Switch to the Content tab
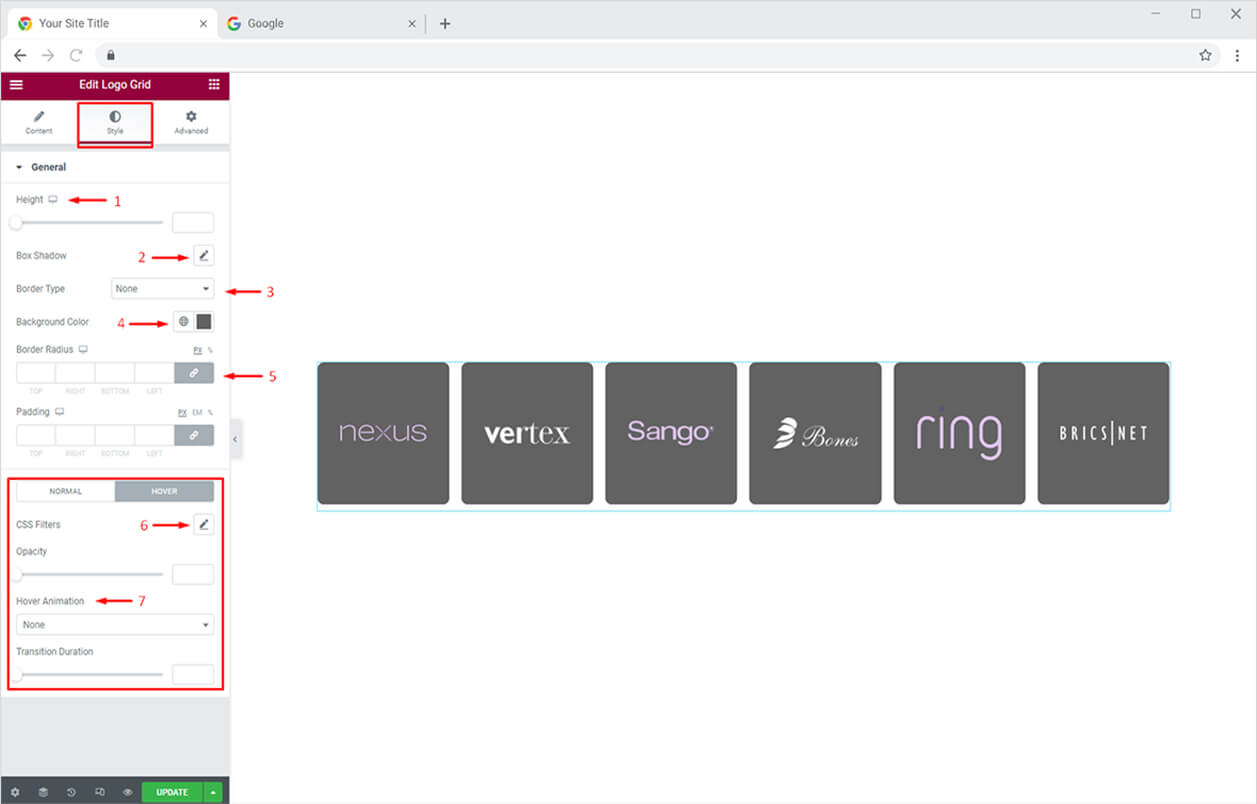The height and width of the screenshot is (804, 1257). coord(39,123)
